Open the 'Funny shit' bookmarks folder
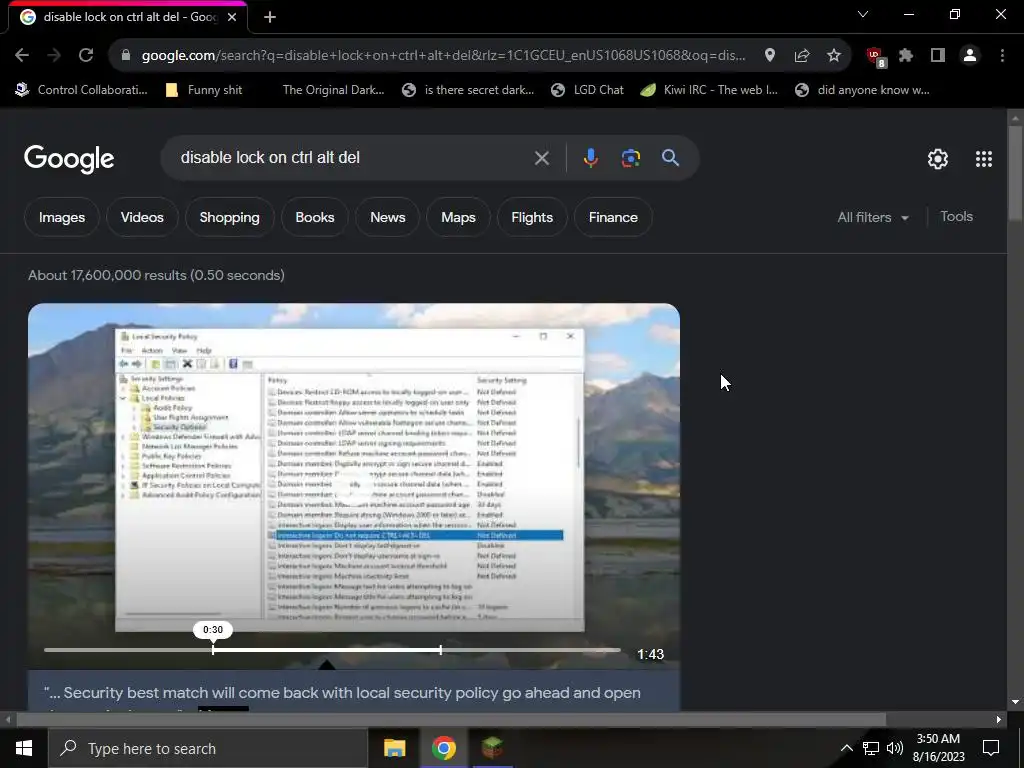Viewport: 1024px width, 768px height. [x=204, y=90]
